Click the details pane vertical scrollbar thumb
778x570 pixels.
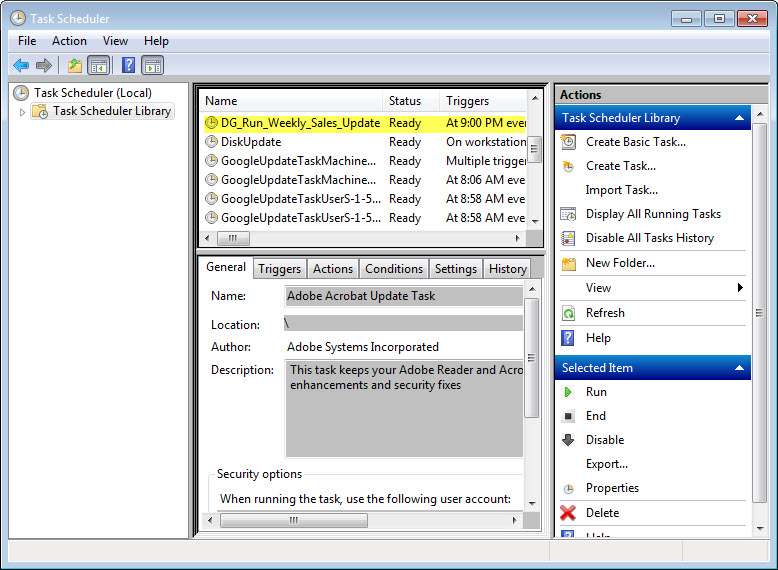(x=531, y=358)
